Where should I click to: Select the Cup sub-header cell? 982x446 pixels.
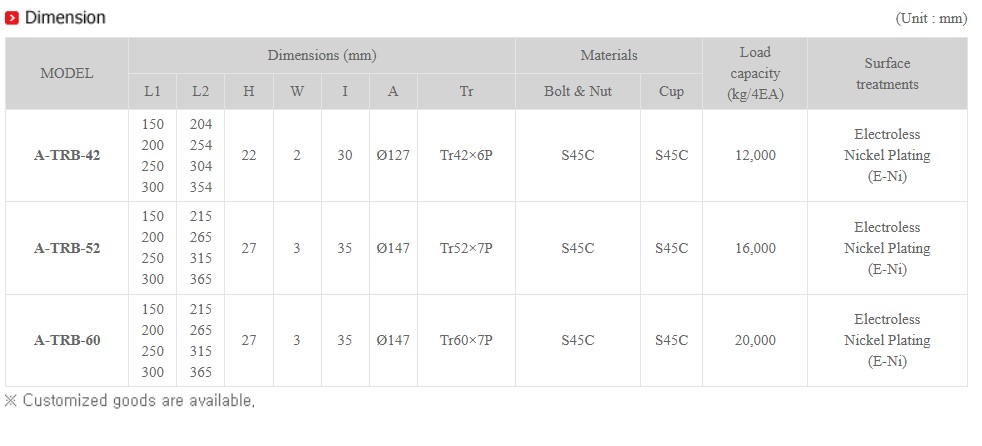671,91
